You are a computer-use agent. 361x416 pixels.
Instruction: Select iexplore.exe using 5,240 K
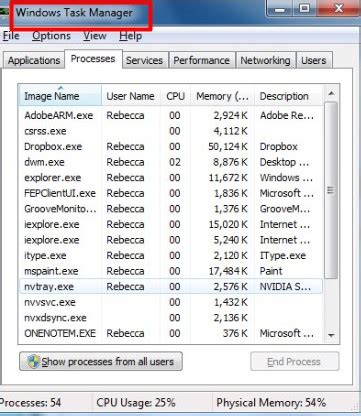171,240
